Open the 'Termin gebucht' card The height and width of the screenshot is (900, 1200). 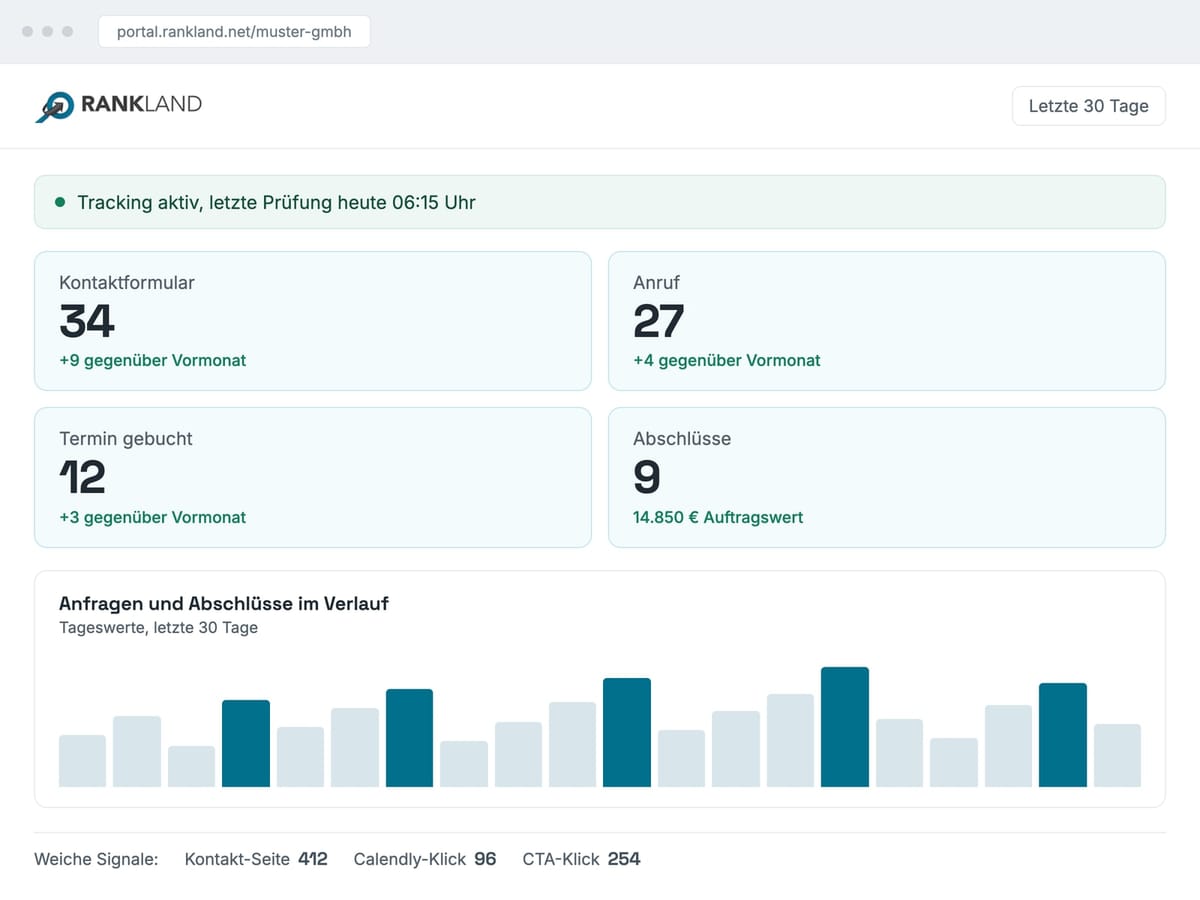pyautogui.click(x=313, y=477)
